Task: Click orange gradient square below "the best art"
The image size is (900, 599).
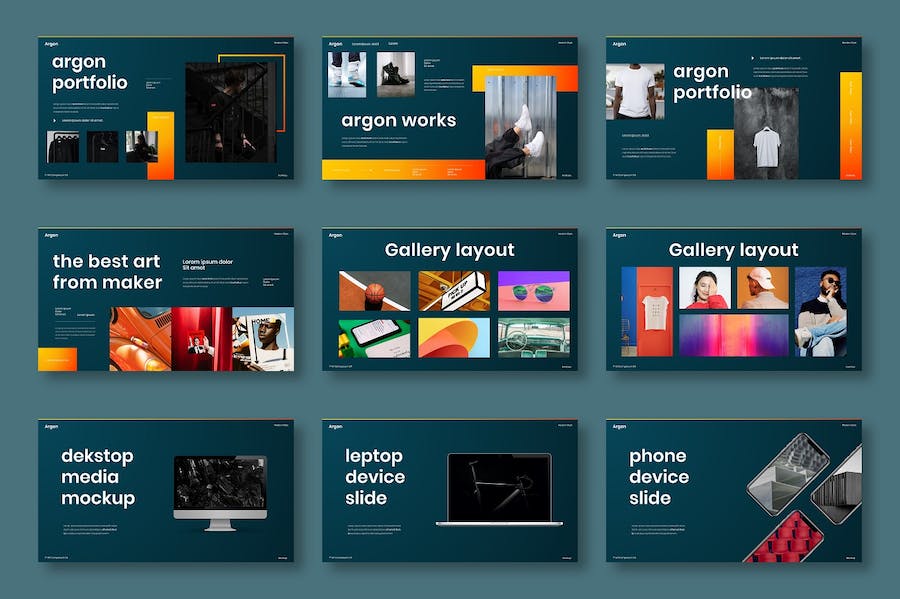Action: pos(57,359)
